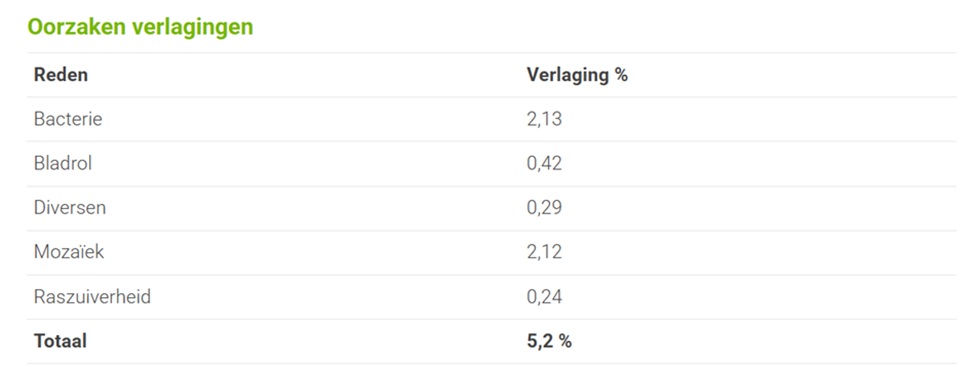Viewport: 979px width, 370px height.
Task: Select the 'Mozaïek' row label
Action: coord(69,252)
